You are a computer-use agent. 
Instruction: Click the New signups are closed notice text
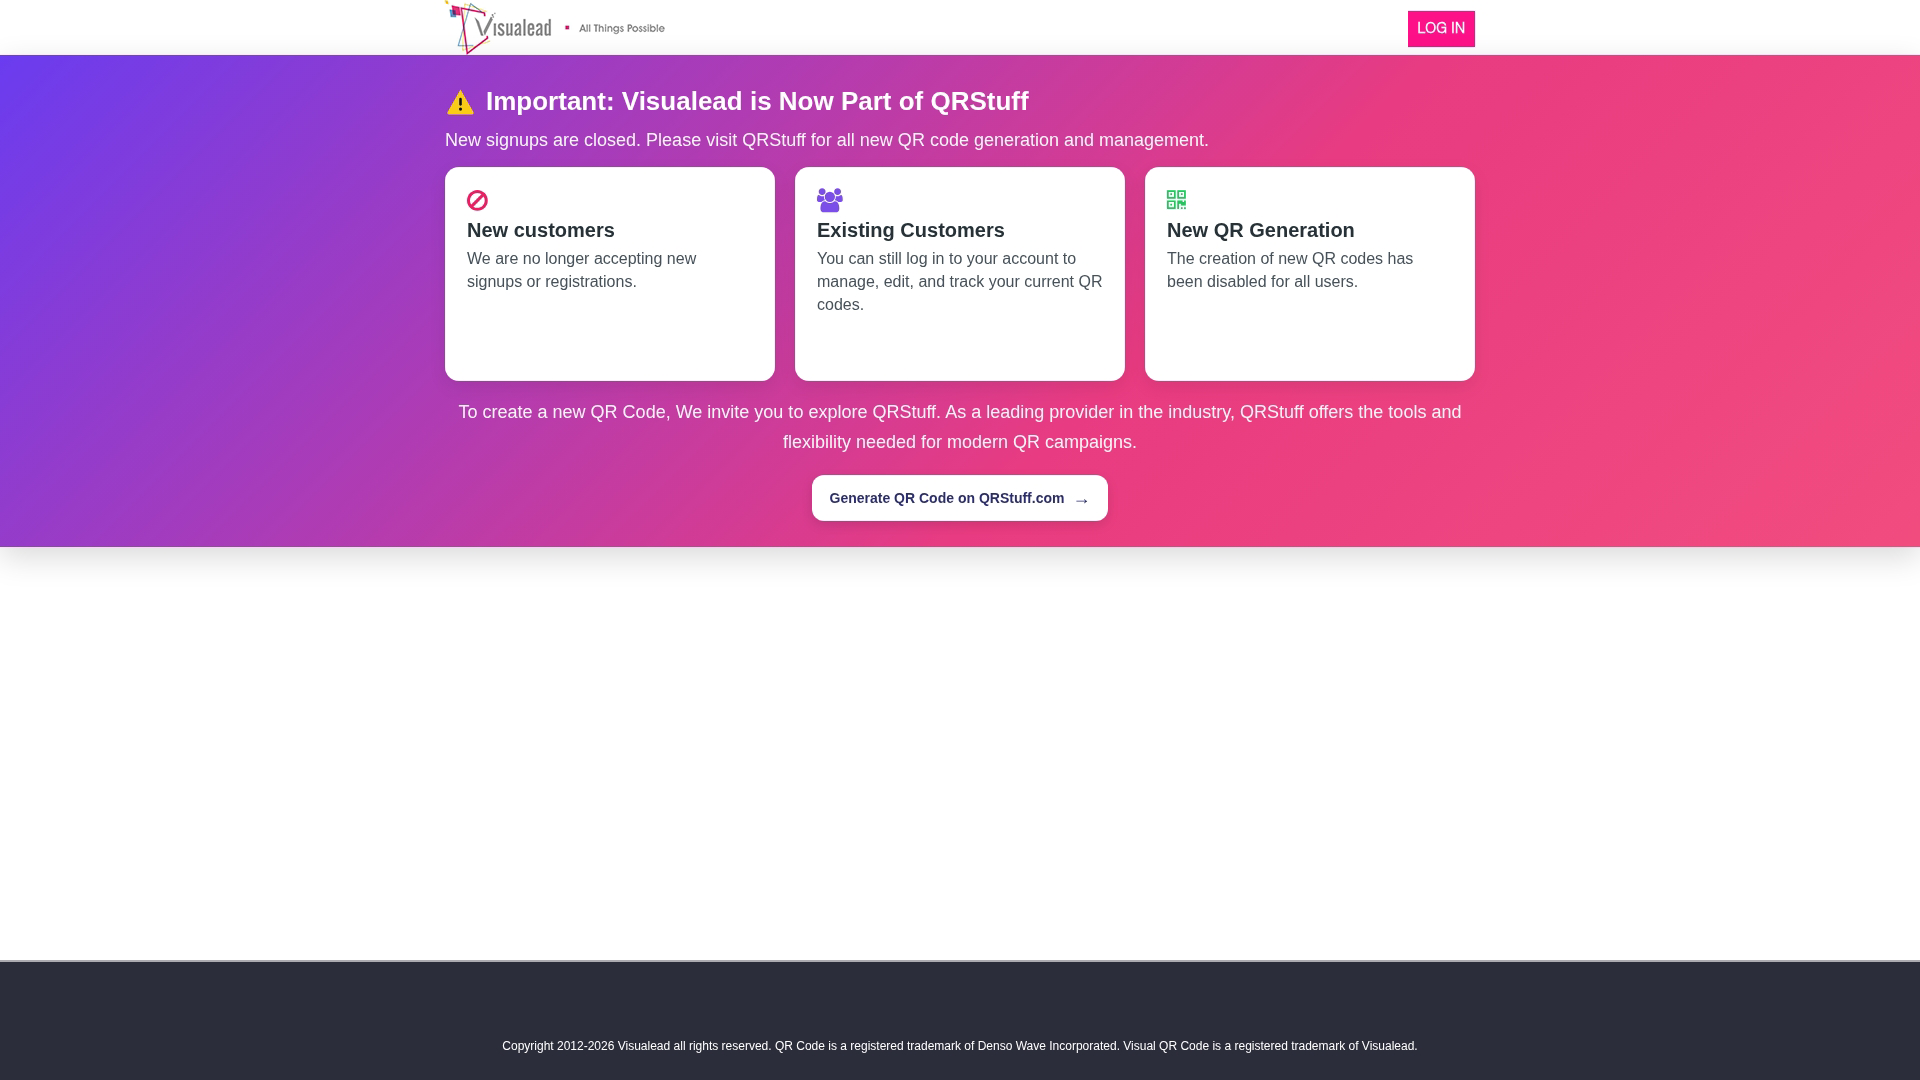(827, 140)
